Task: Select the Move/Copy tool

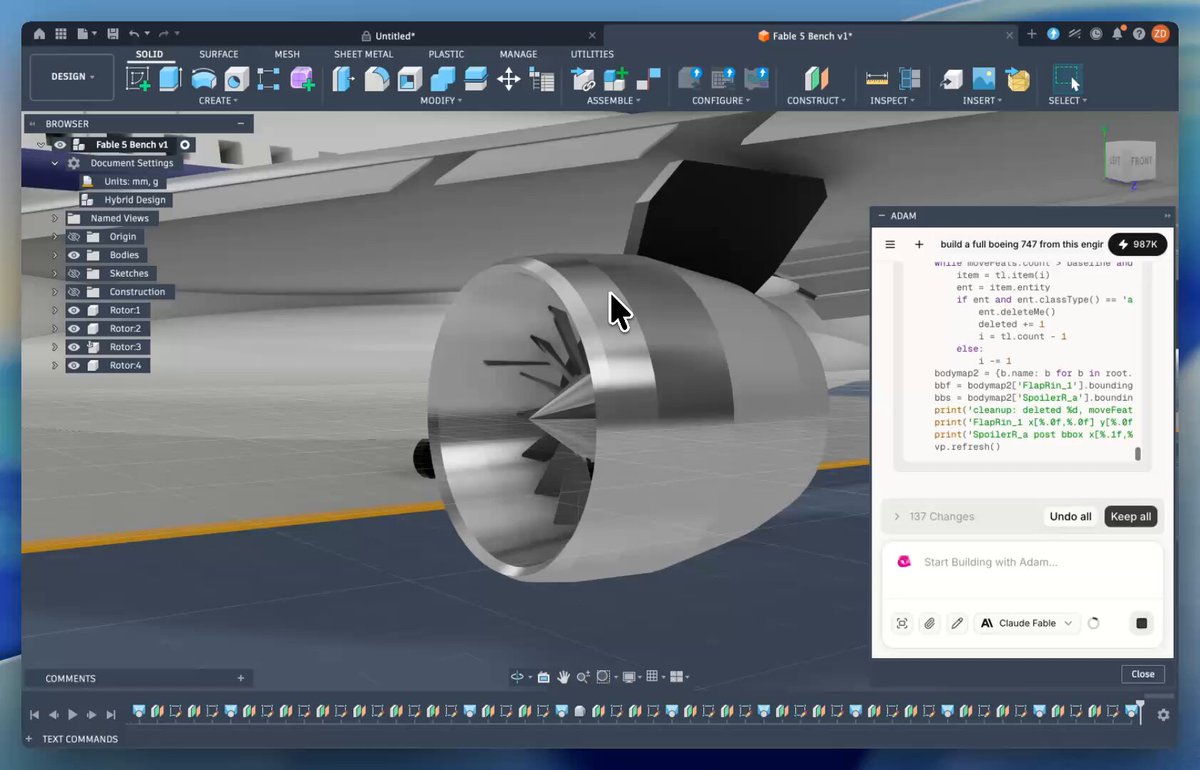Action: tap(508, 79)
